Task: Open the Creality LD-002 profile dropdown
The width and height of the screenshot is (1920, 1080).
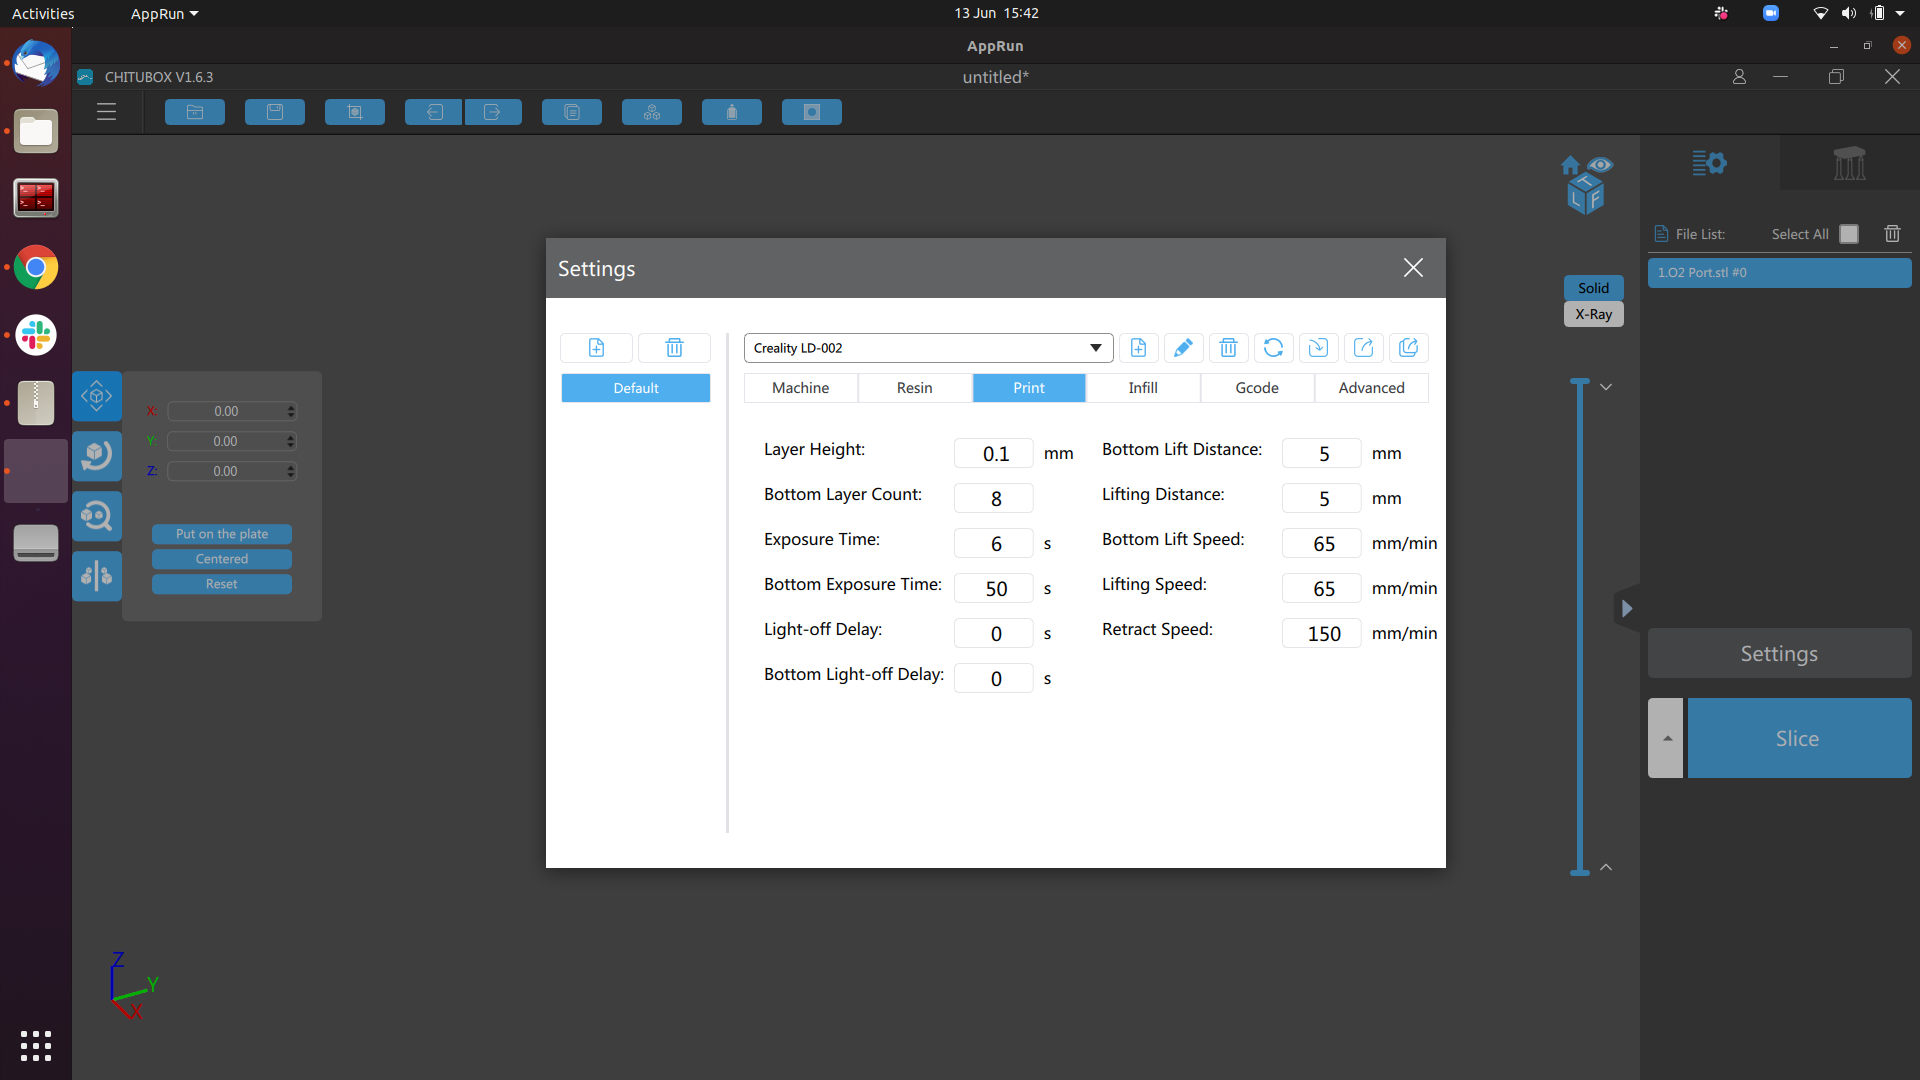Action: click(928, 348)
